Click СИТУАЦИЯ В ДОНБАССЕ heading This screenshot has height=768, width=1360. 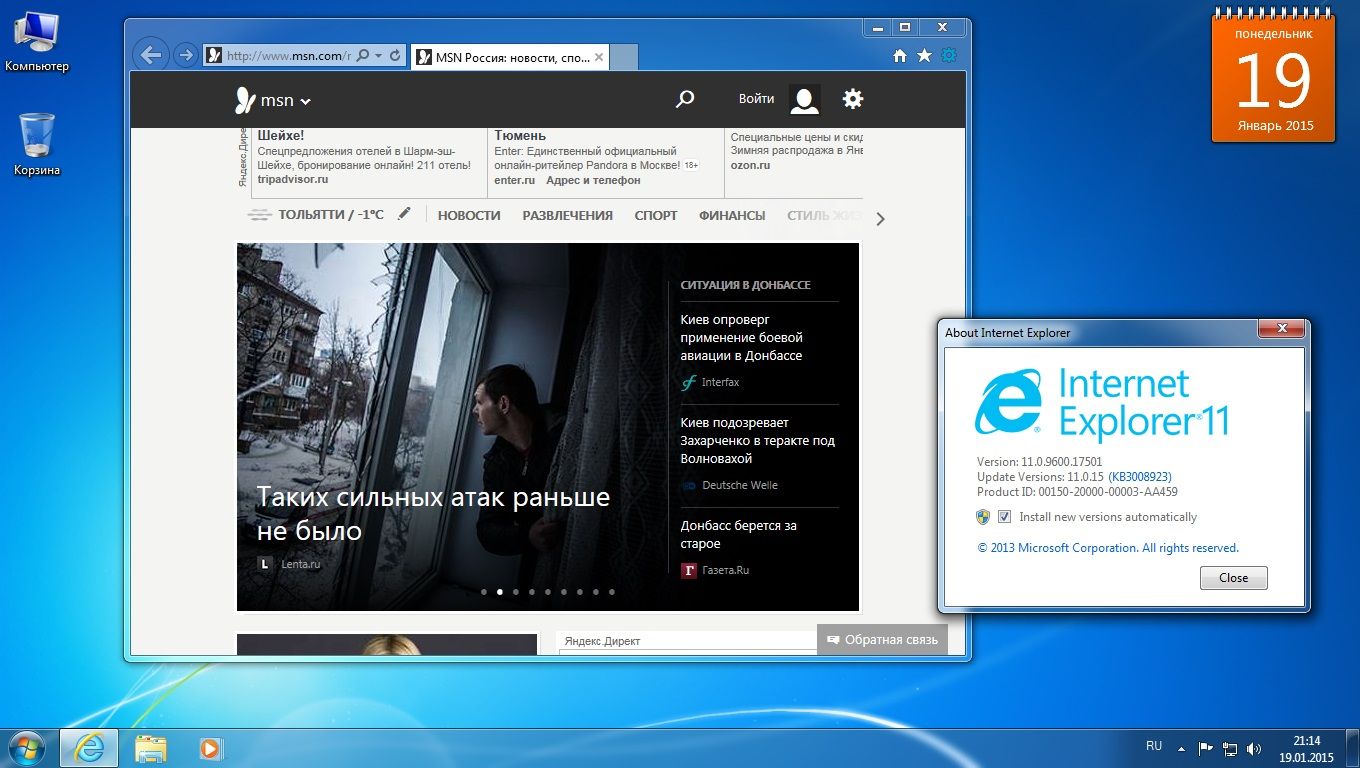pos(745,285)
